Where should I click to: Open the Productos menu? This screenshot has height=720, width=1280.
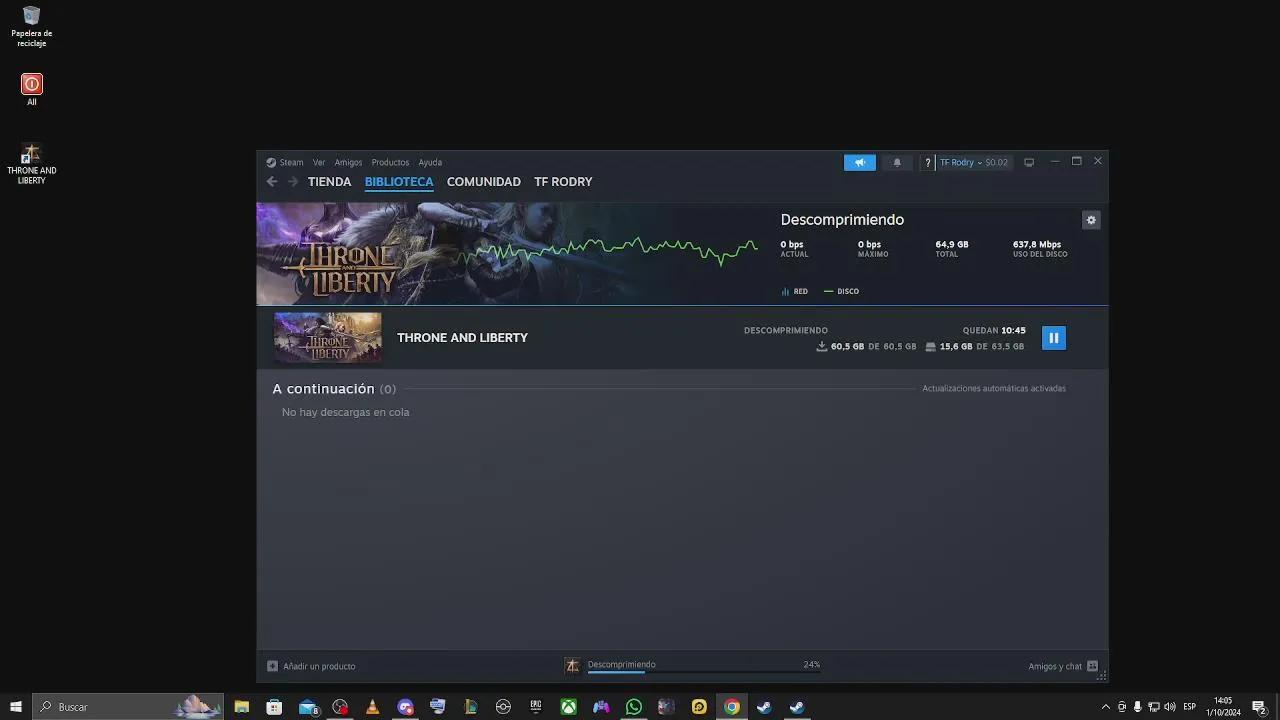click(x=390, y=162)
